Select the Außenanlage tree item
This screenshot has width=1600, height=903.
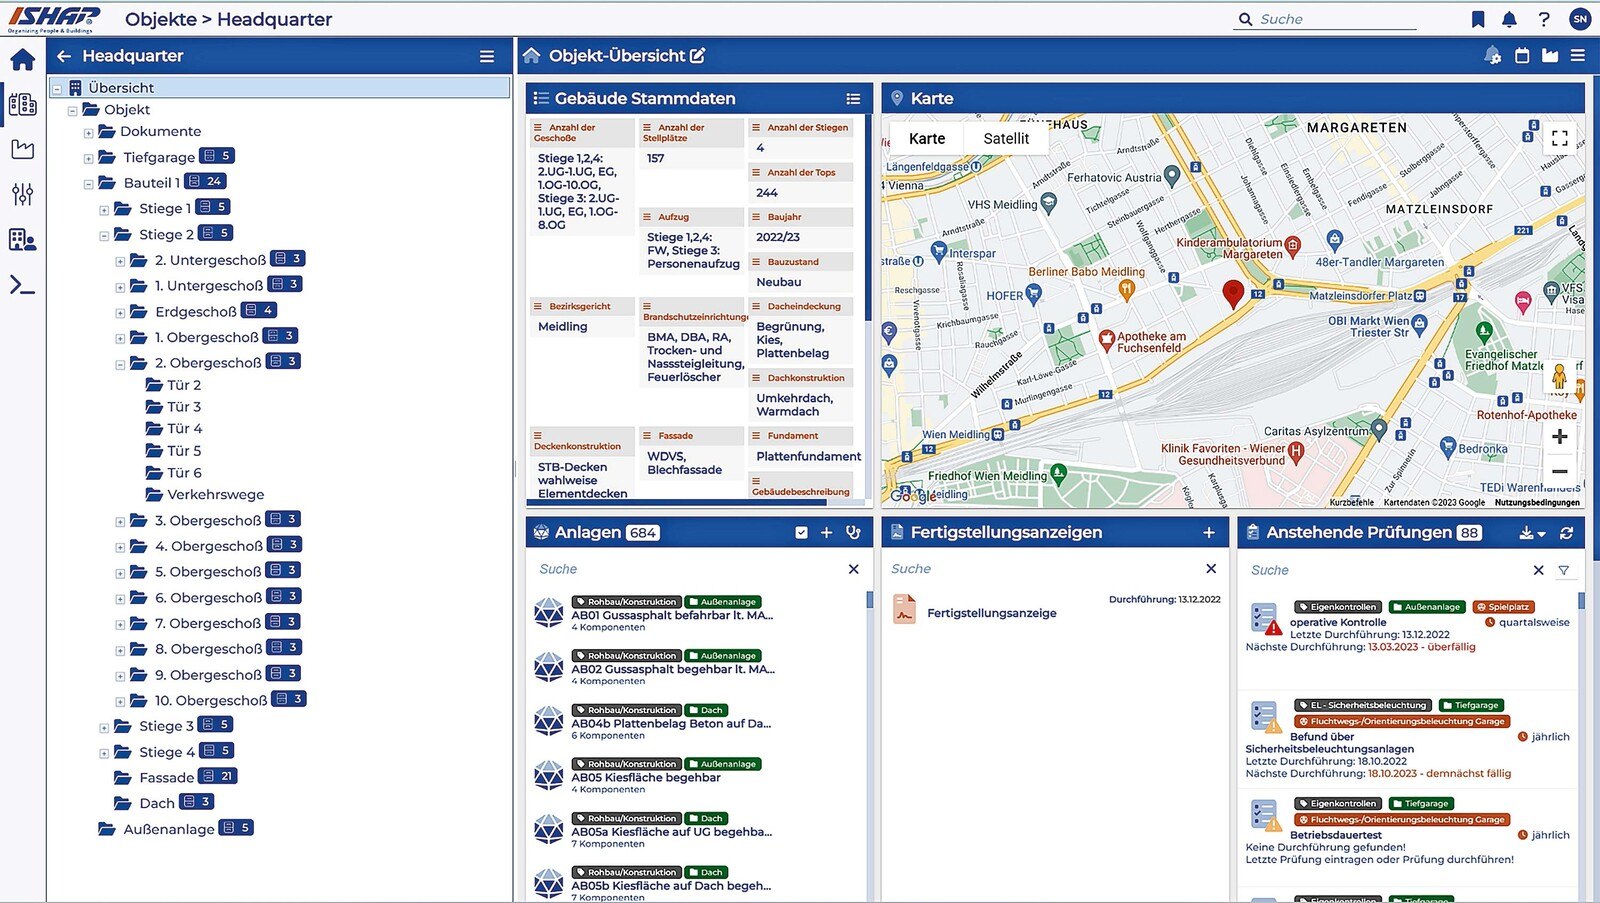tap(168, 829)
